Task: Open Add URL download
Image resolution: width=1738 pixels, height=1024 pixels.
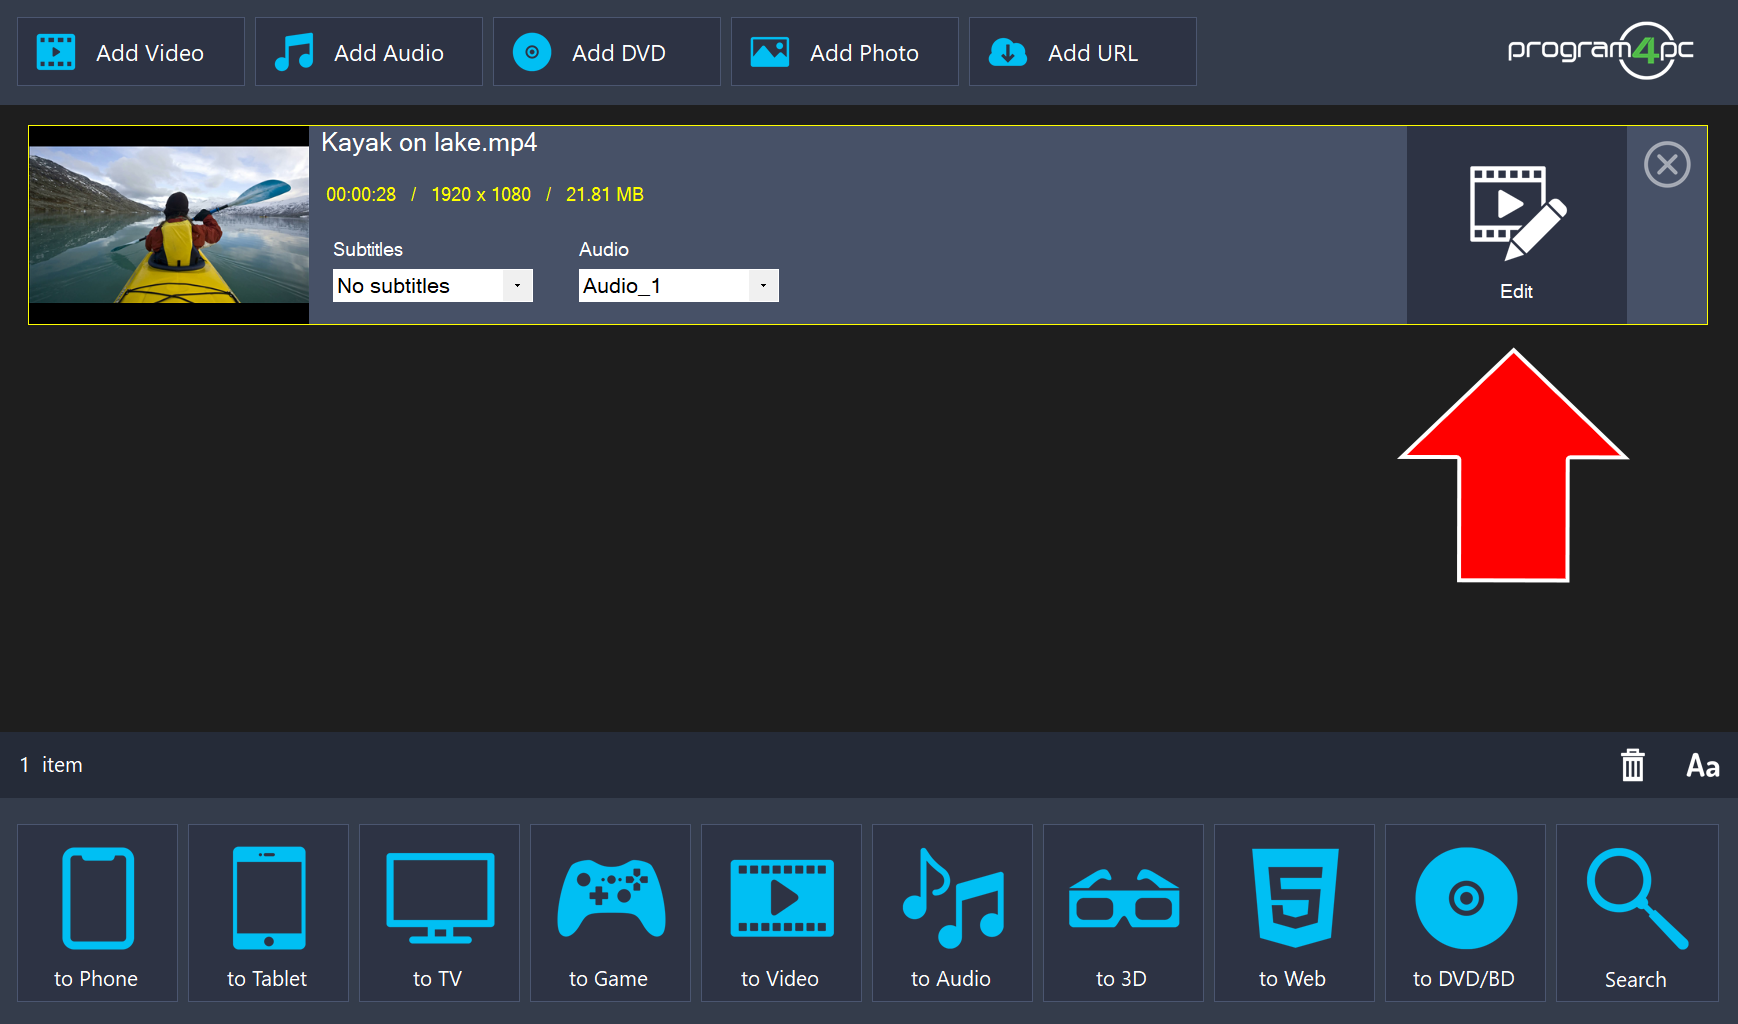Action: 1082,52
